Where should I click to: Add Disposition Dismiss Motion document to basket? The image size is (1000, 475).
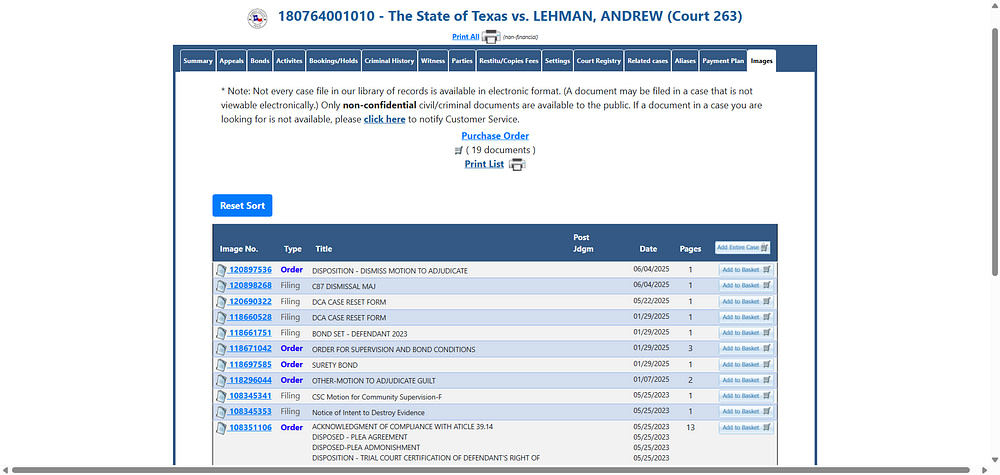tap(746, 270)
